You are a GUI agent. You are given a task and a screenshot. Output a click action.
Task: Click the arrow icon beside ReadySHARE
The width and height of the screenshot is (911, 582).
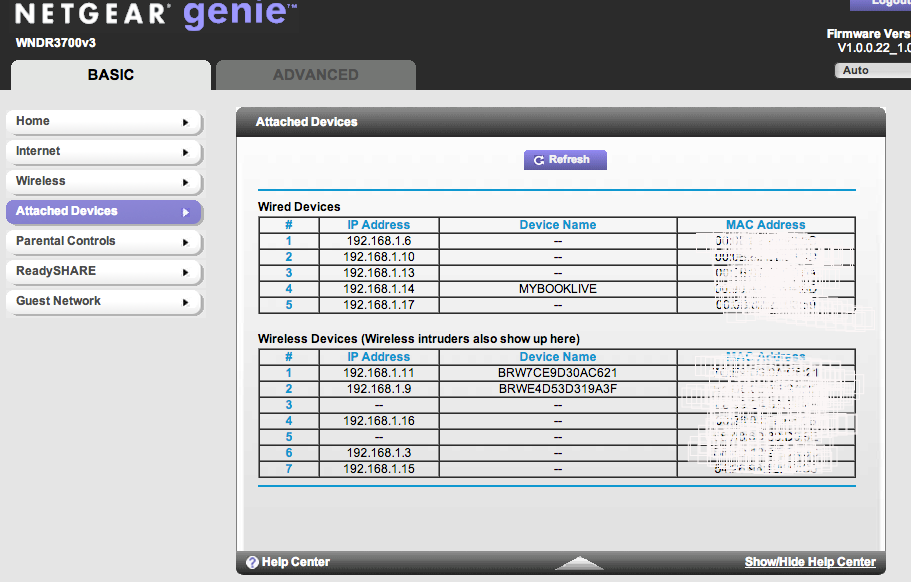tap(185, 272)
